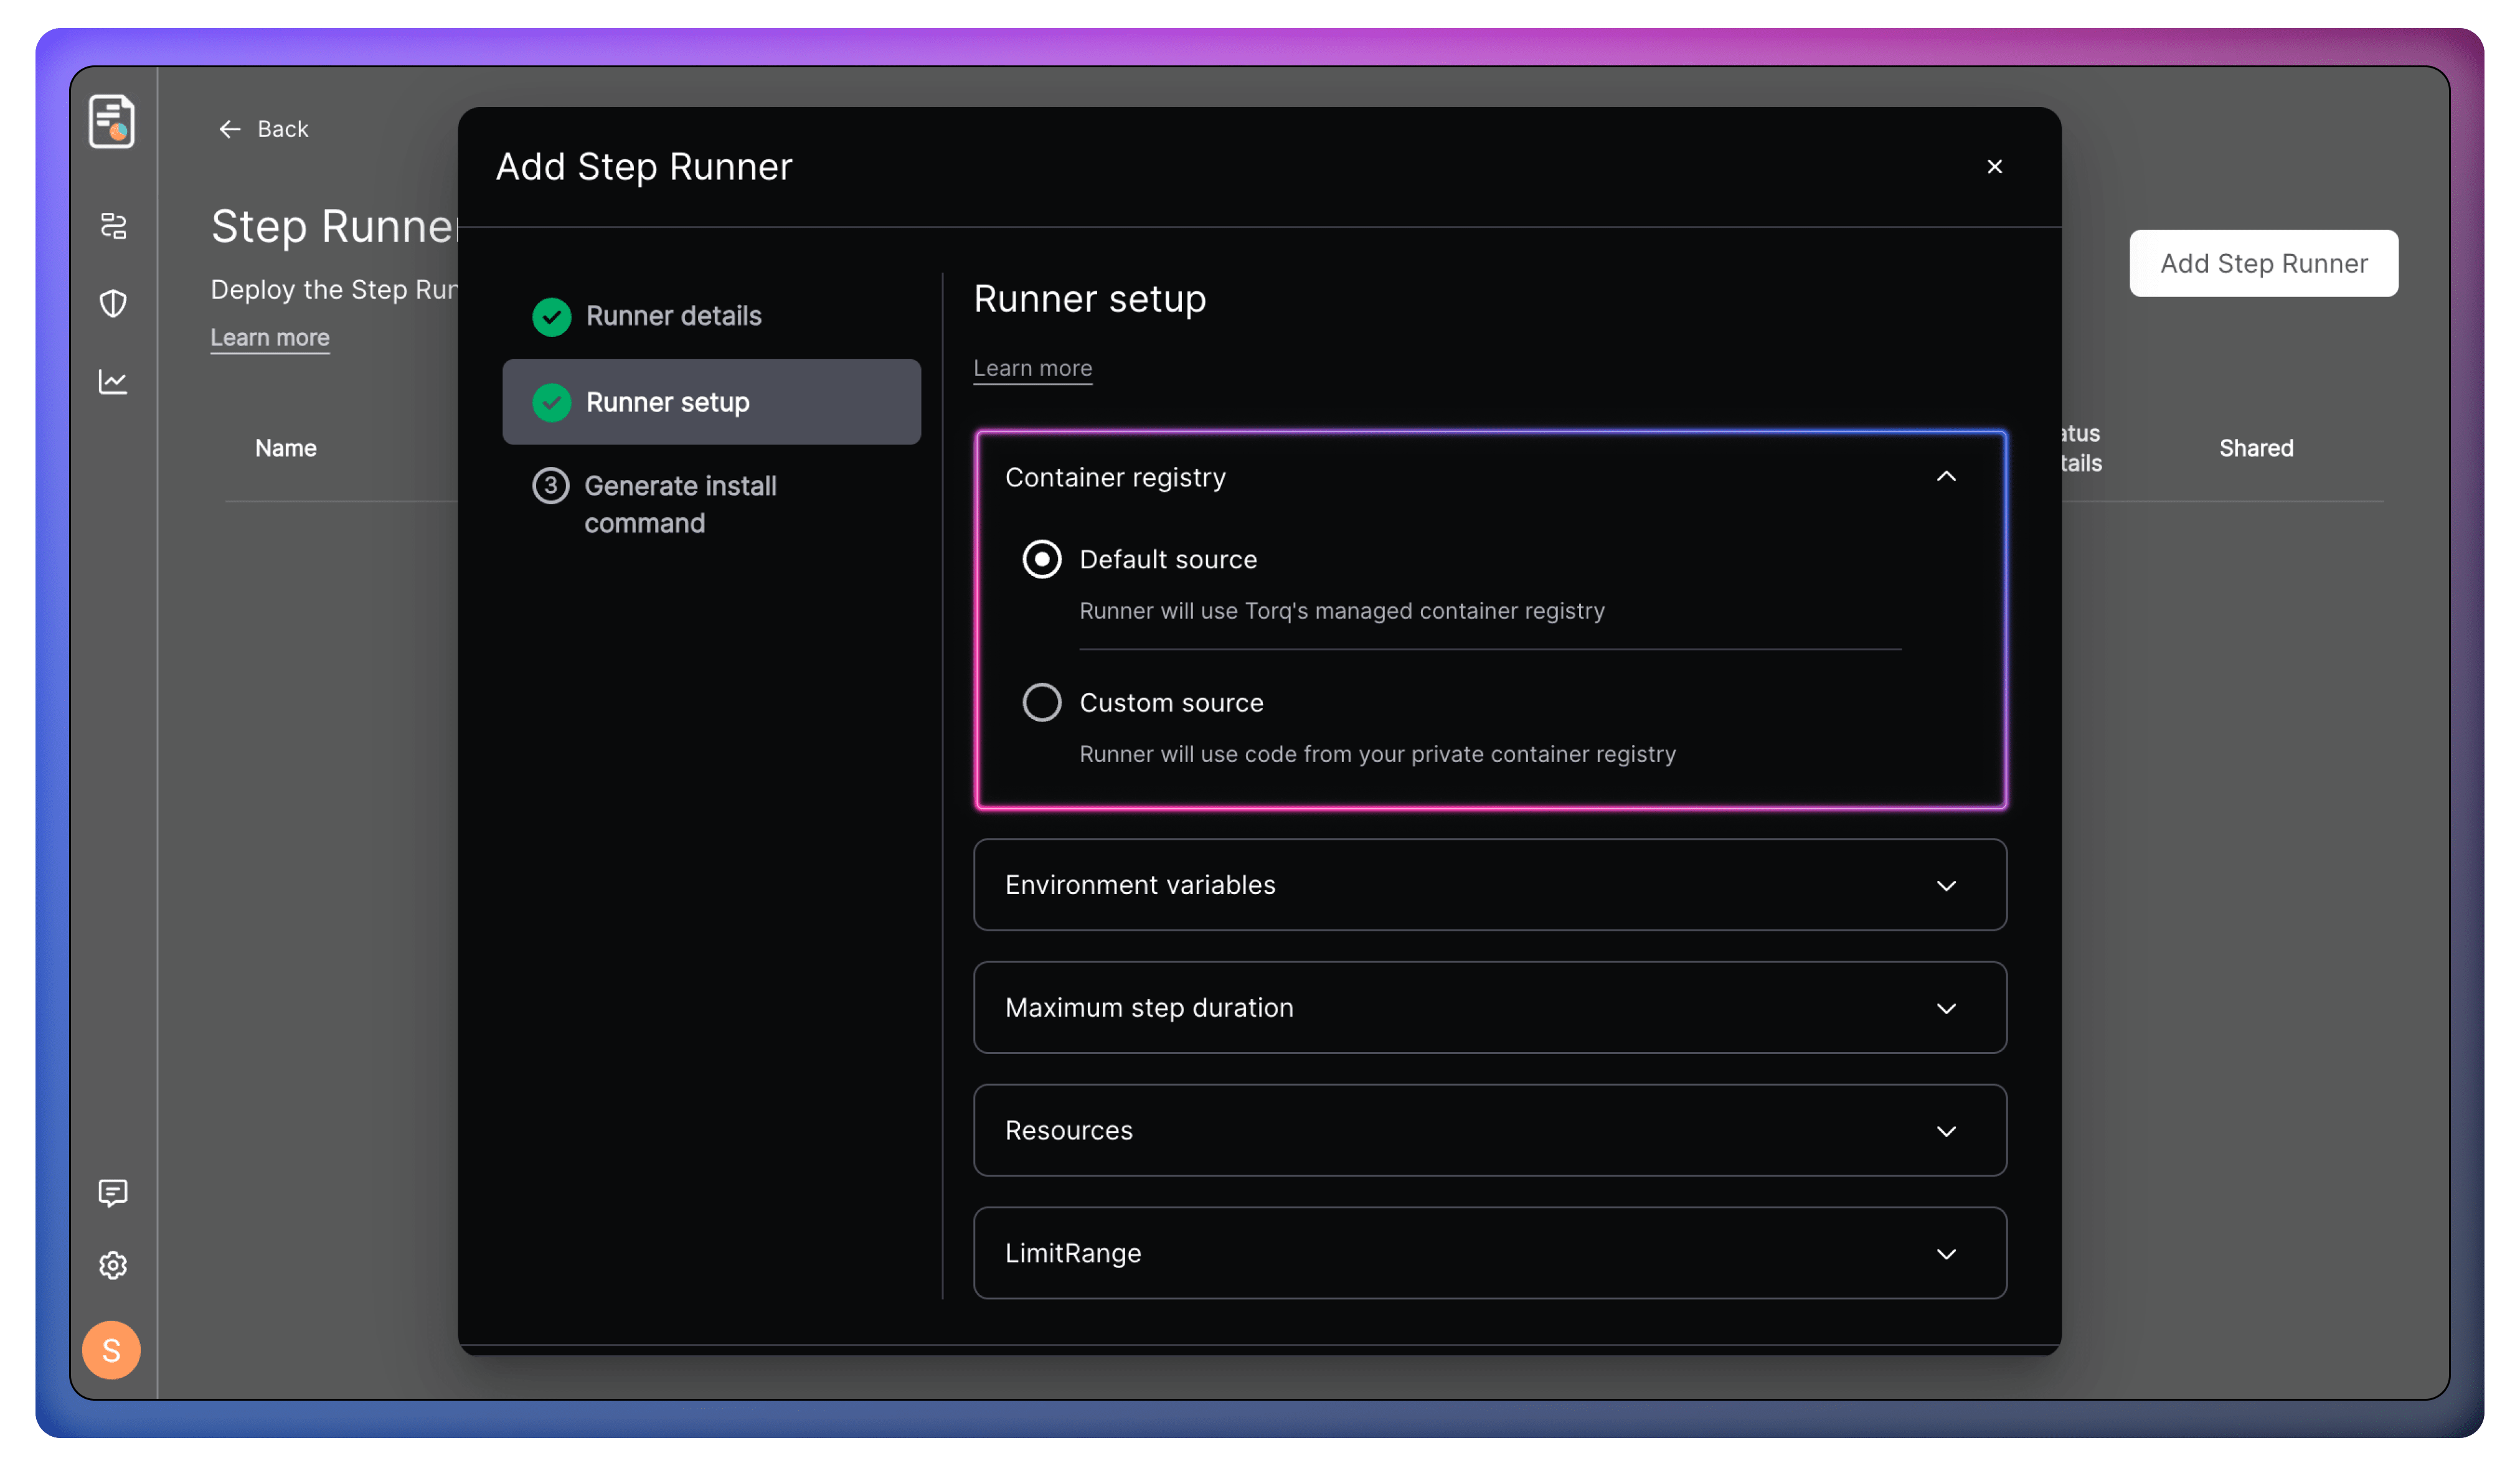The width and height of the screenshot is (2520, 1481).
Task: Go to Generate install command step
Action: 680,504
